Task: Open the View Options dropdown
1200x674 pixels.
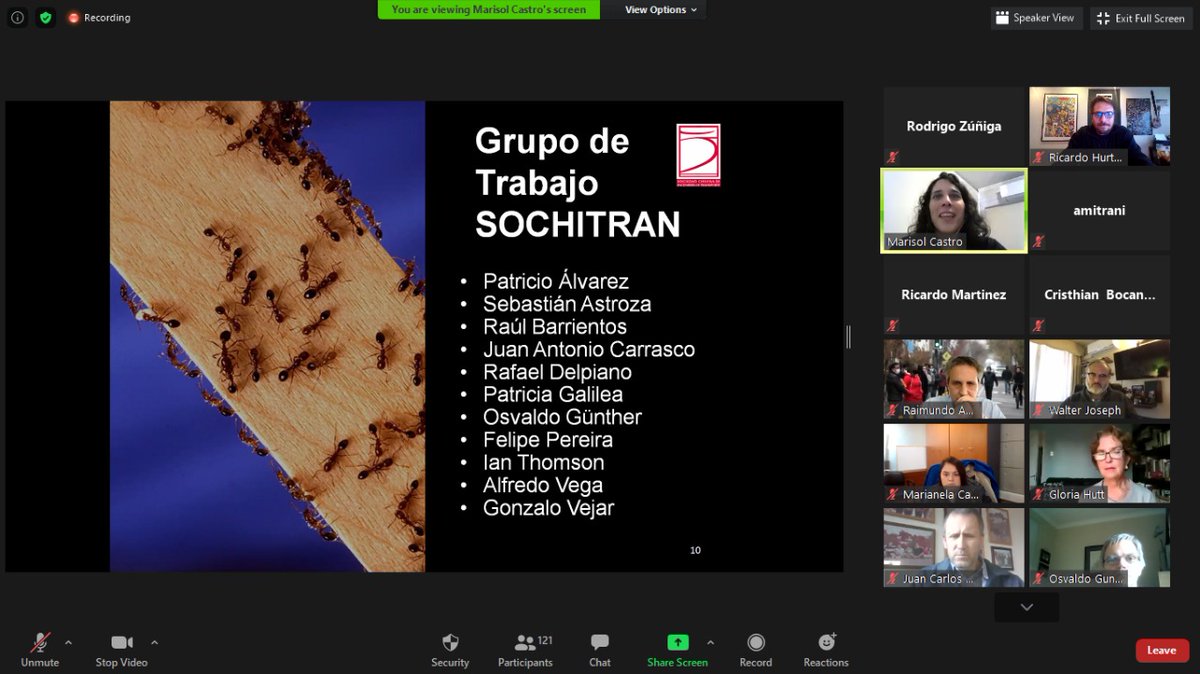Action: click(662, 10)
